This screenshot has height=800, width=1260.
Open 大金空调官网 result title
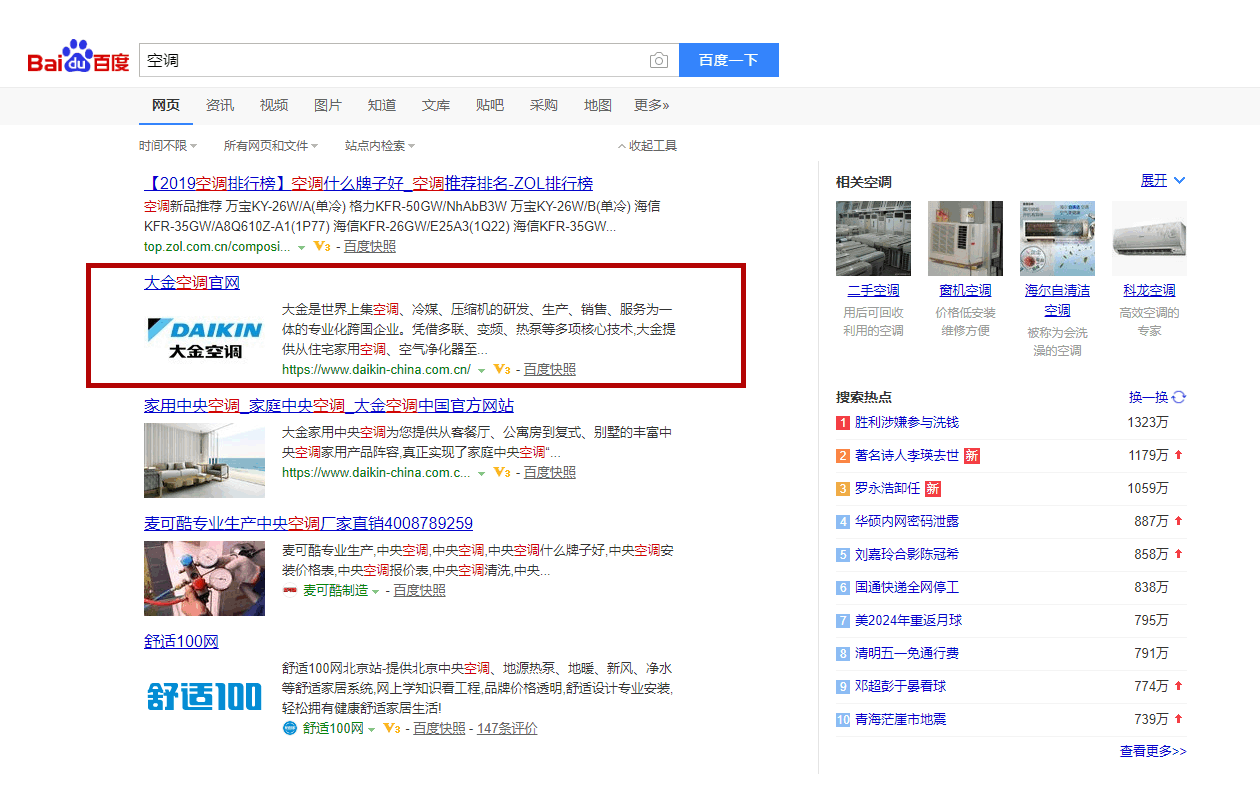coord(192,283)
